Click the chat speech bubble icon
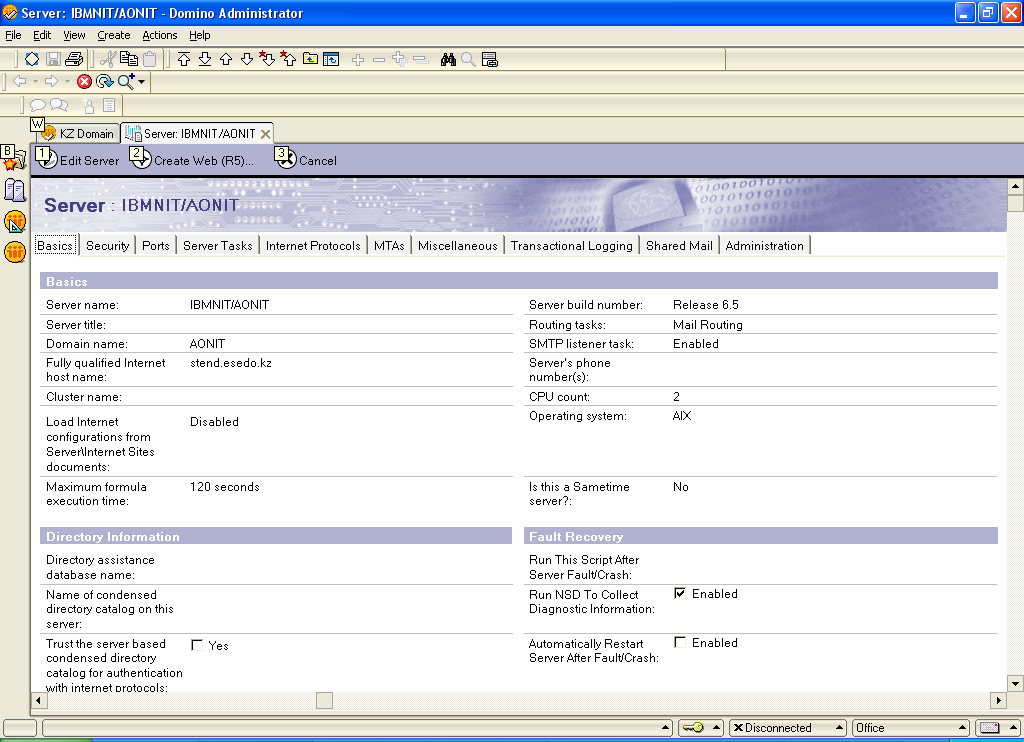This screenshot has height=742, width=1024. pos(38,105)
